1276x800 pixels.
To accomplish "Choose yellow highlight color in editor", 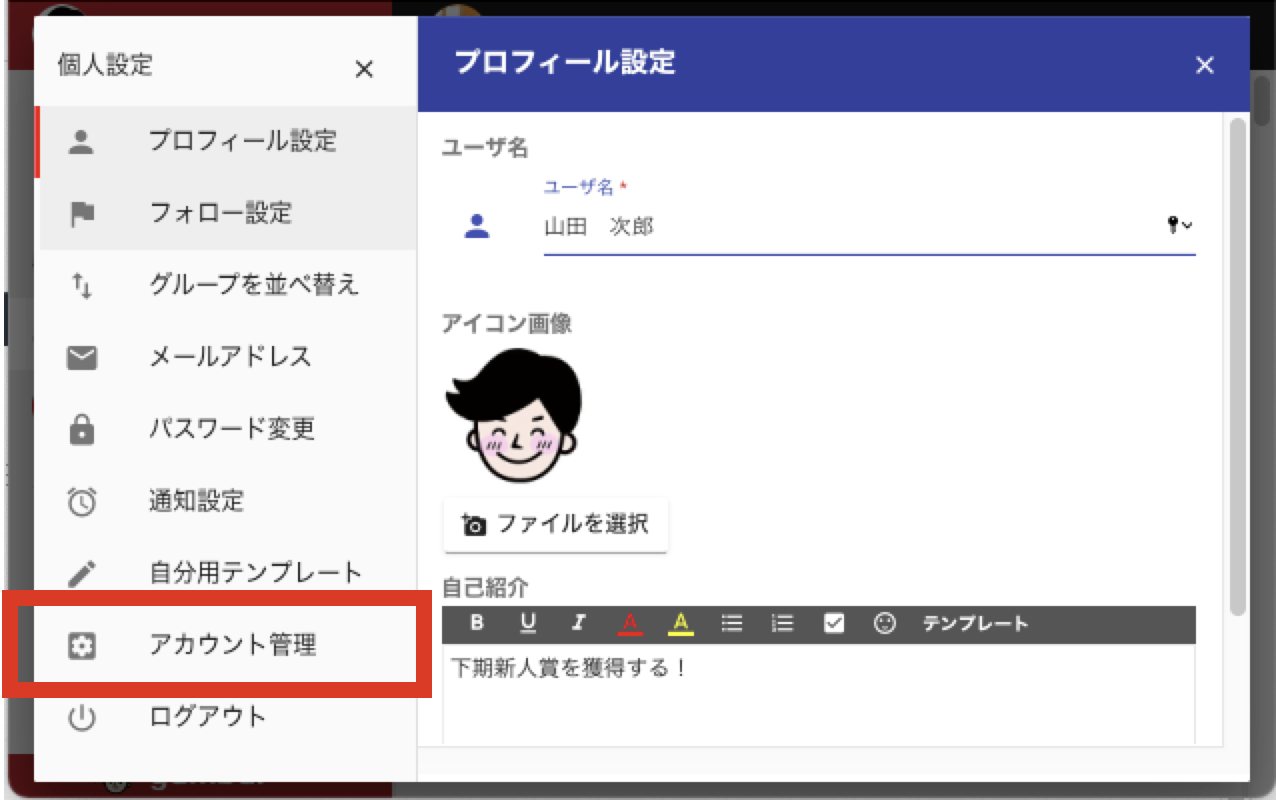I will point(681,623).
